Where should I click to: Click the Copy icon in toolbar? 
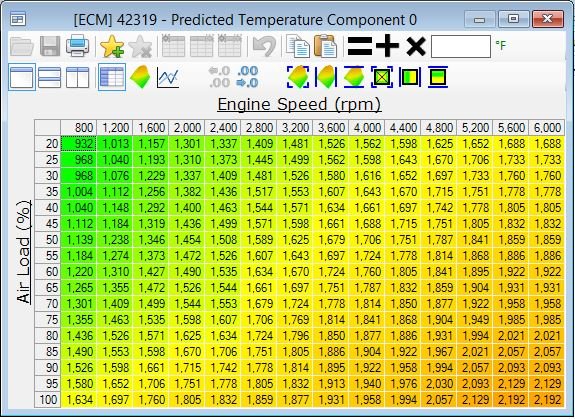coord(298,46)
